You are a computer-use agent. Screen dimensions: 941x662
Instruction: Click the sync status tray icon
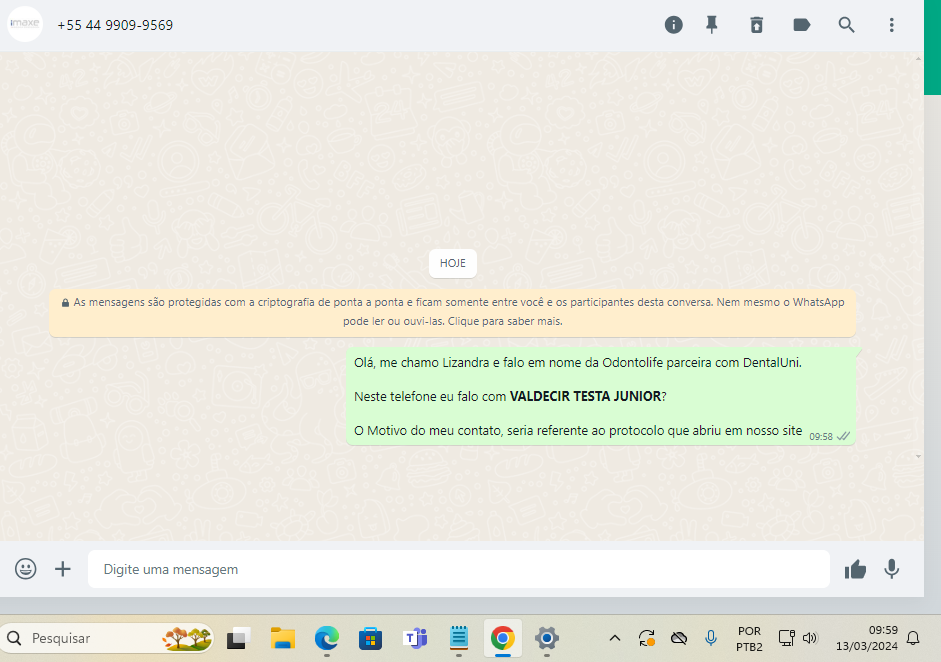(x=646, y=638)
